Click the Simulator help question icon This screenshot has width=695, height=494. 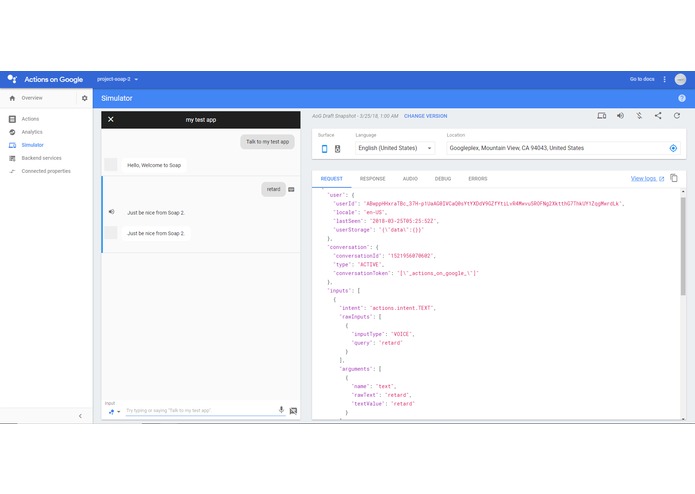point(682,98)
